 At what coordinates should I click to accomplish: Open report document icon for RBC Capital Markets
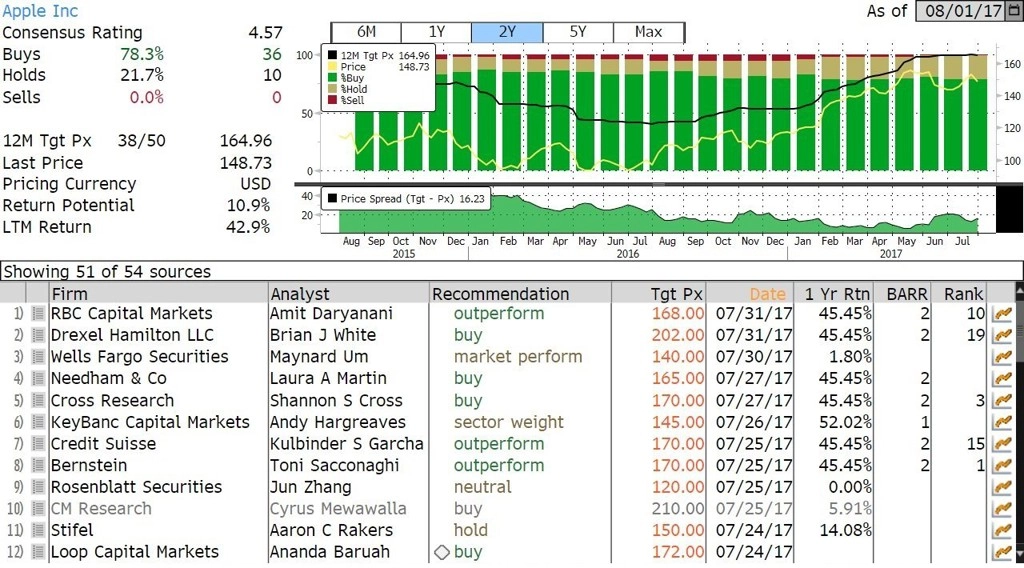pos(38,313)
